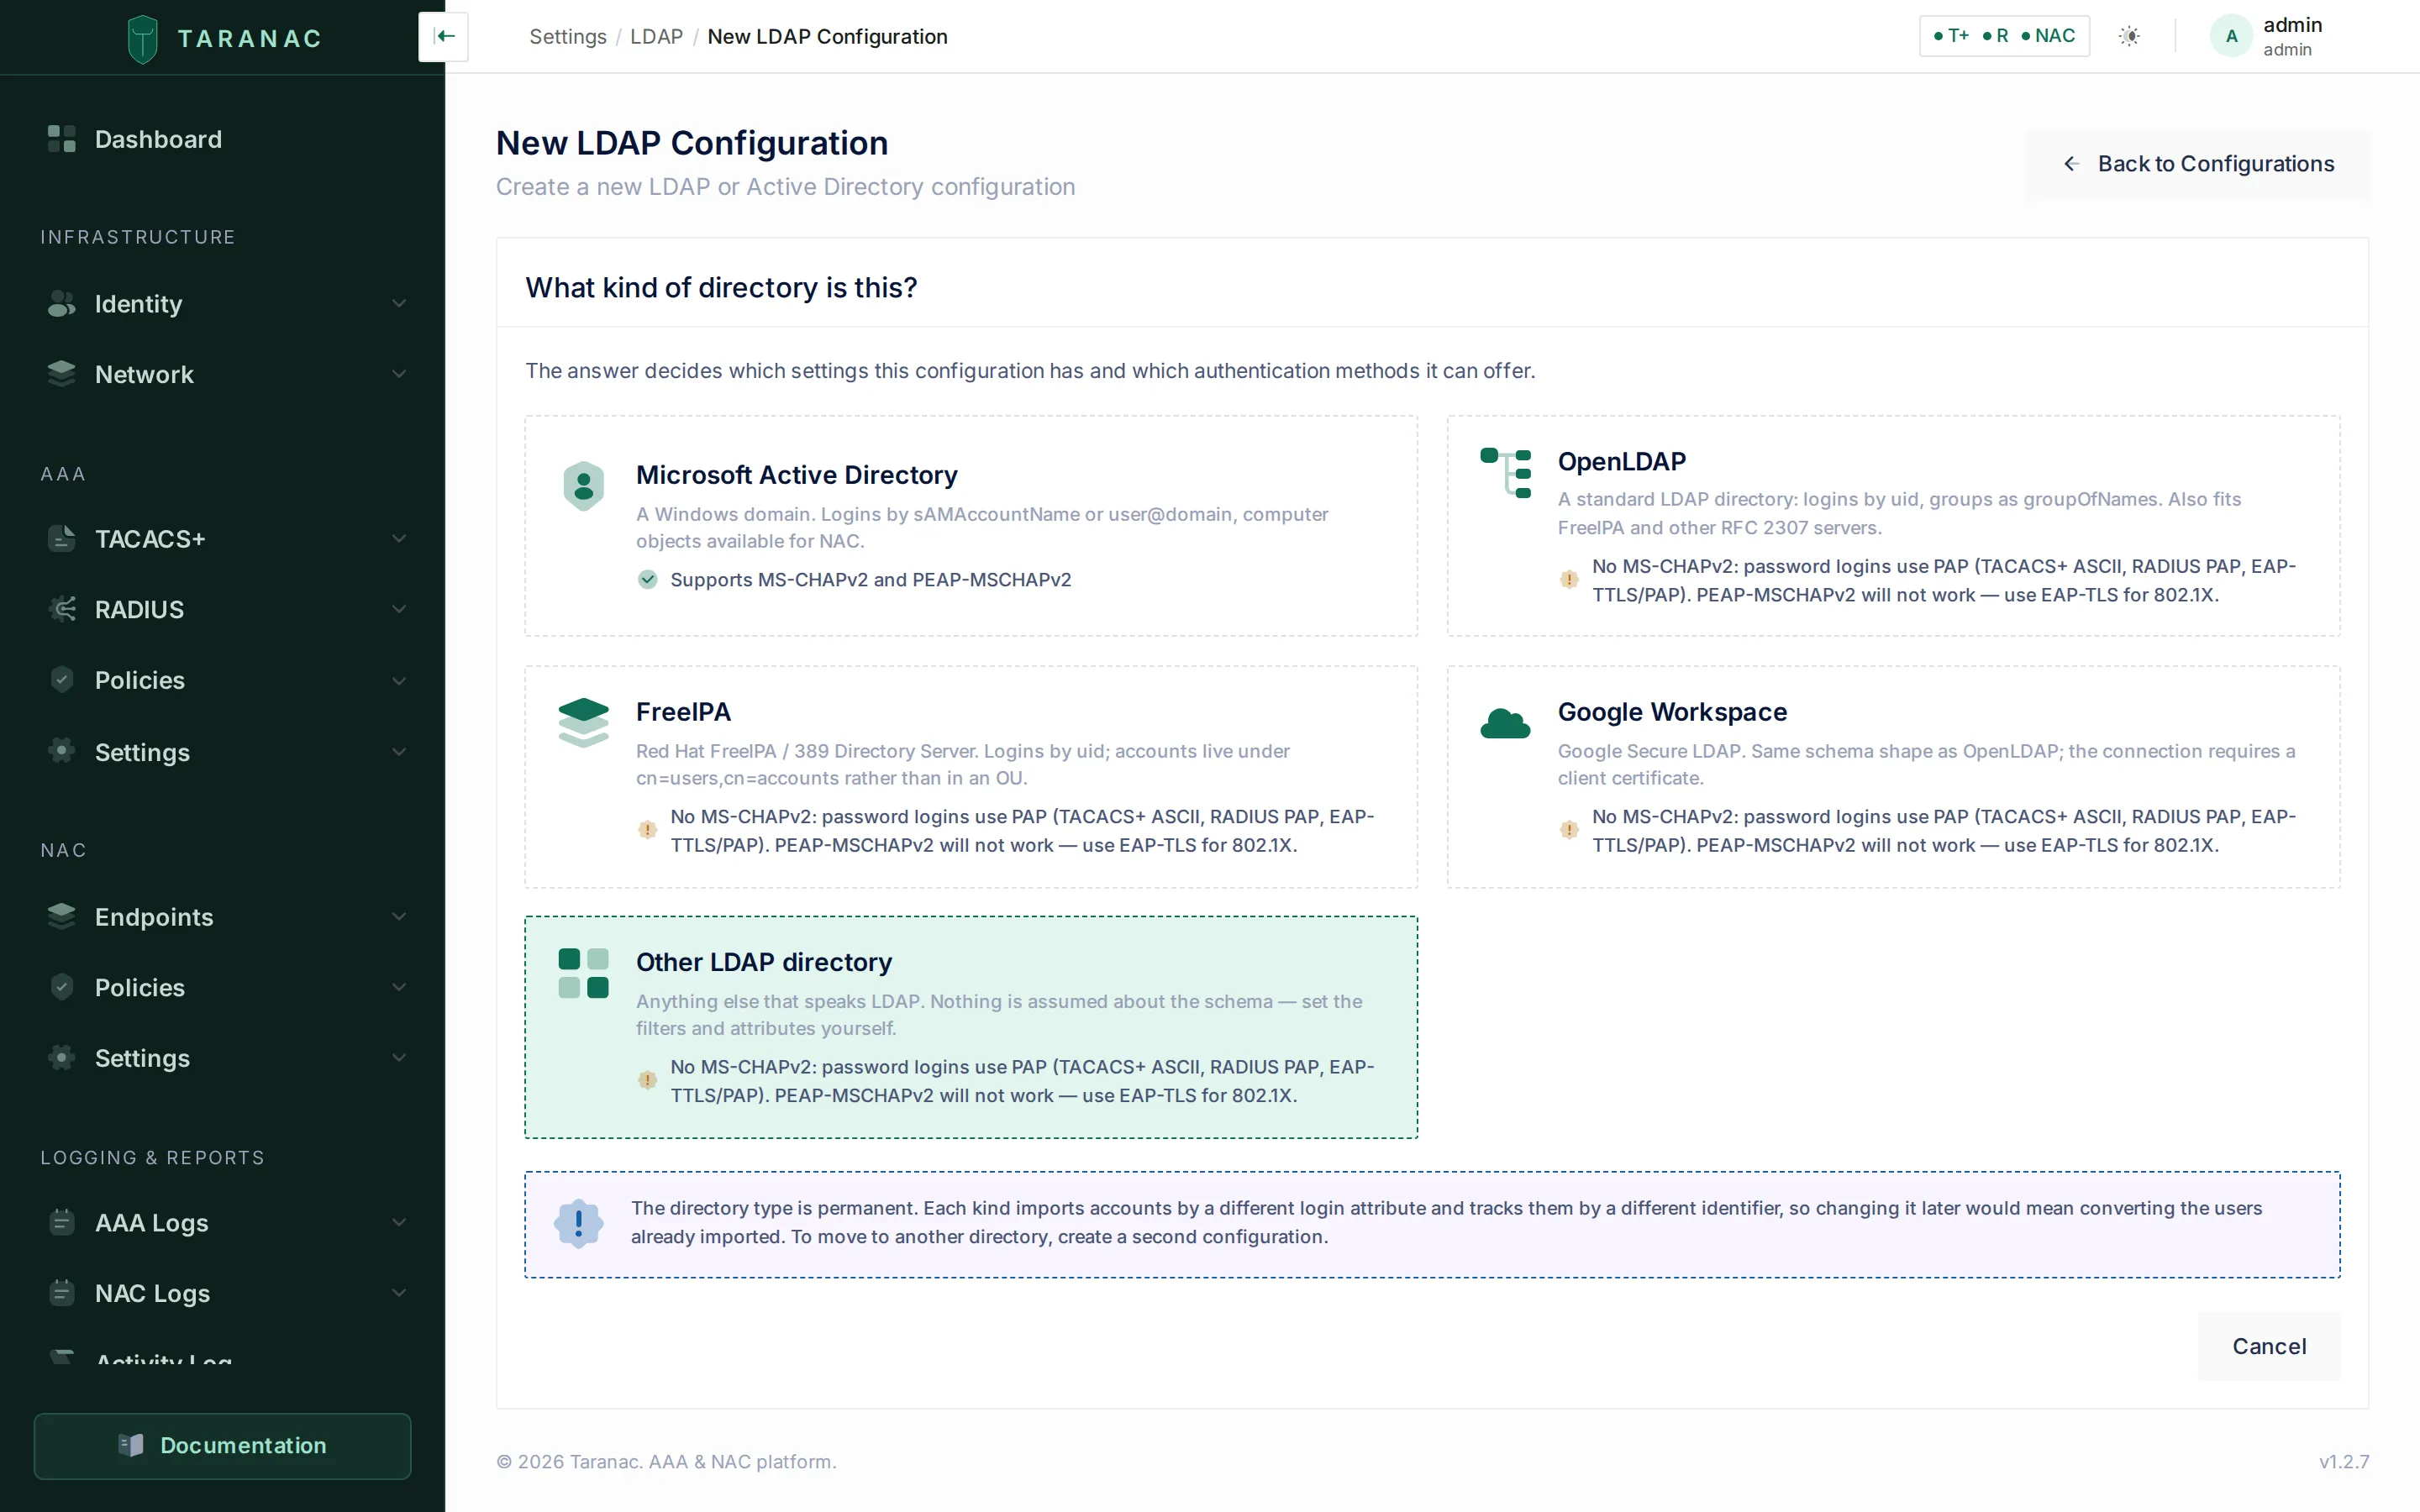
Task: Choose the OpenLDAP directory option
Action: tap(1893, 526)
